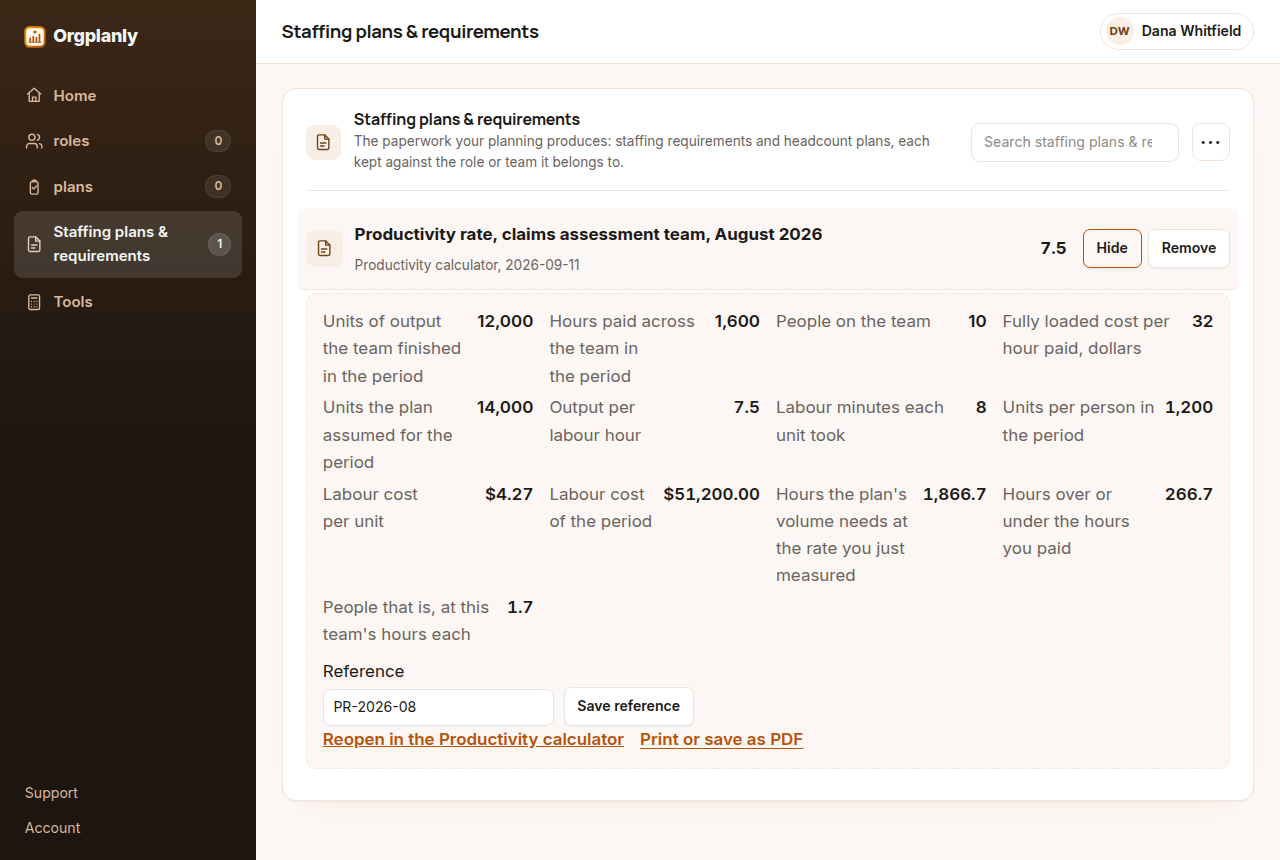Select the plans clipboard icon
This screenshot has width=1280, height=860.
coord(34,187)
